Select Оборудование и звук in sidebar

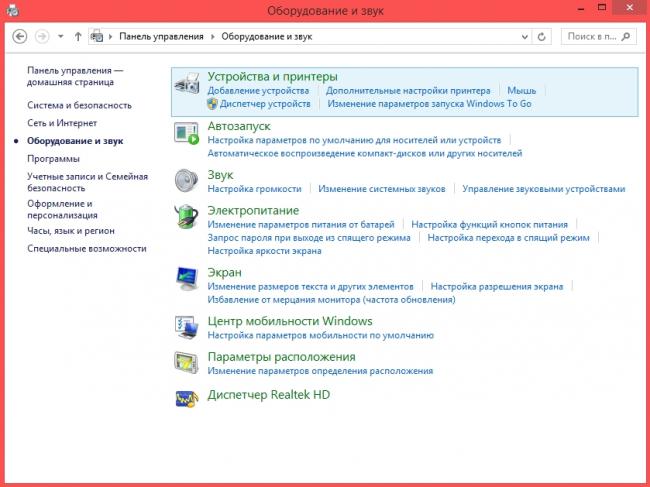coord(75,141)
